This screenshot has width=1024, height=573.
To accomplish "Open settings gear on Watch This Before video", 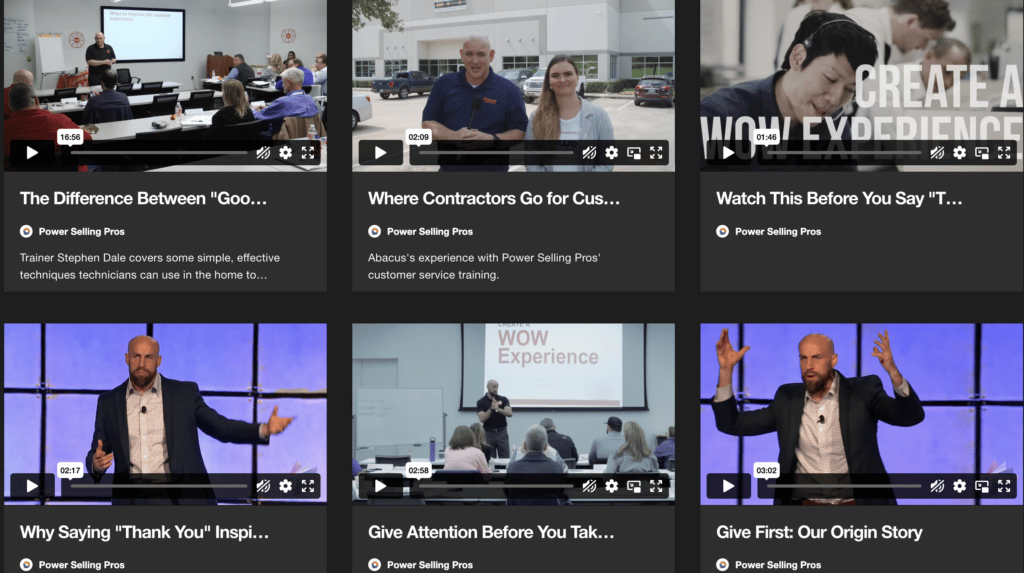I will 959,153.
